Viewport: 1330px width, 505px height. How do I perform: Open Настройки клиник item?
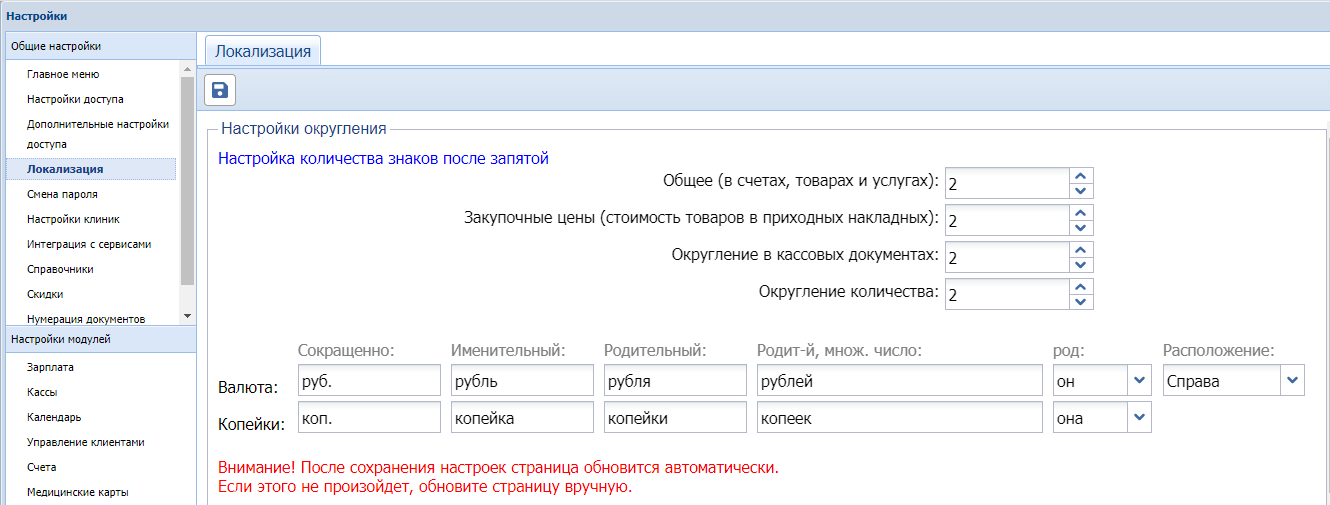pos(73,219)
